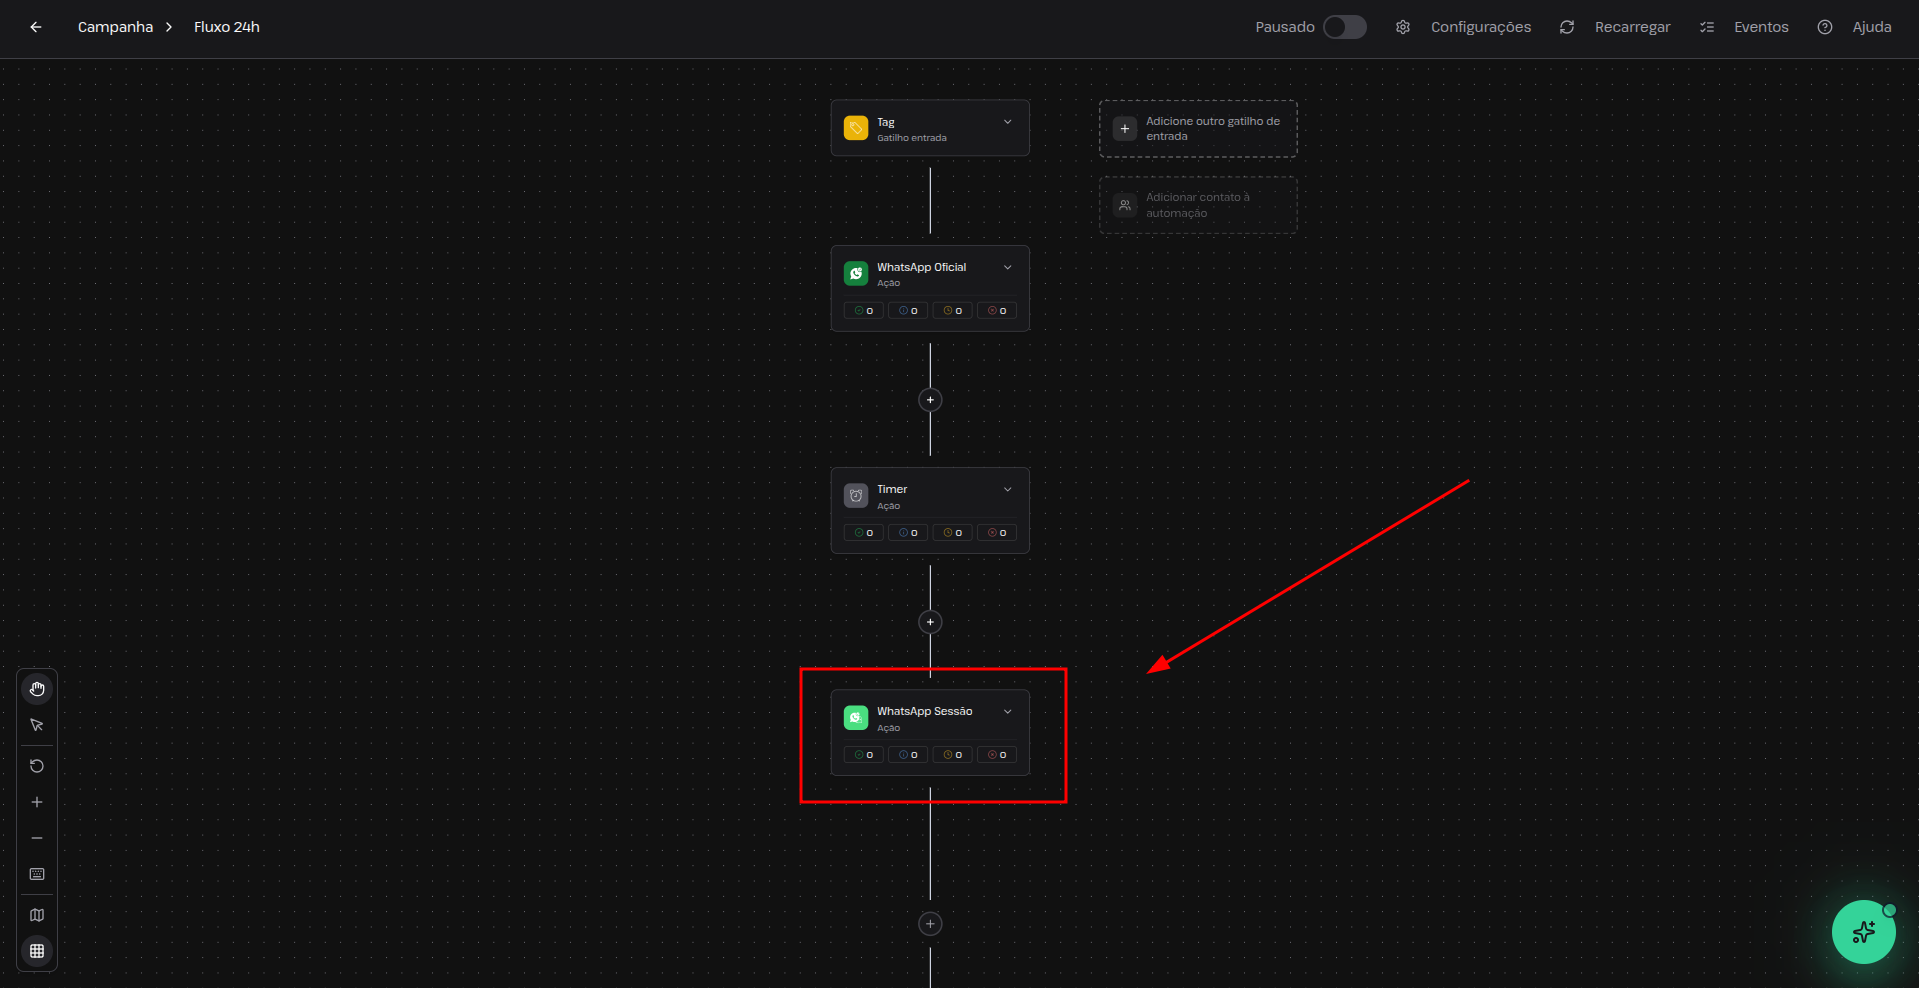This screenshot has width=1919, height=988.
Task: Click the undo/reset view icon
Action: (37, 766)
